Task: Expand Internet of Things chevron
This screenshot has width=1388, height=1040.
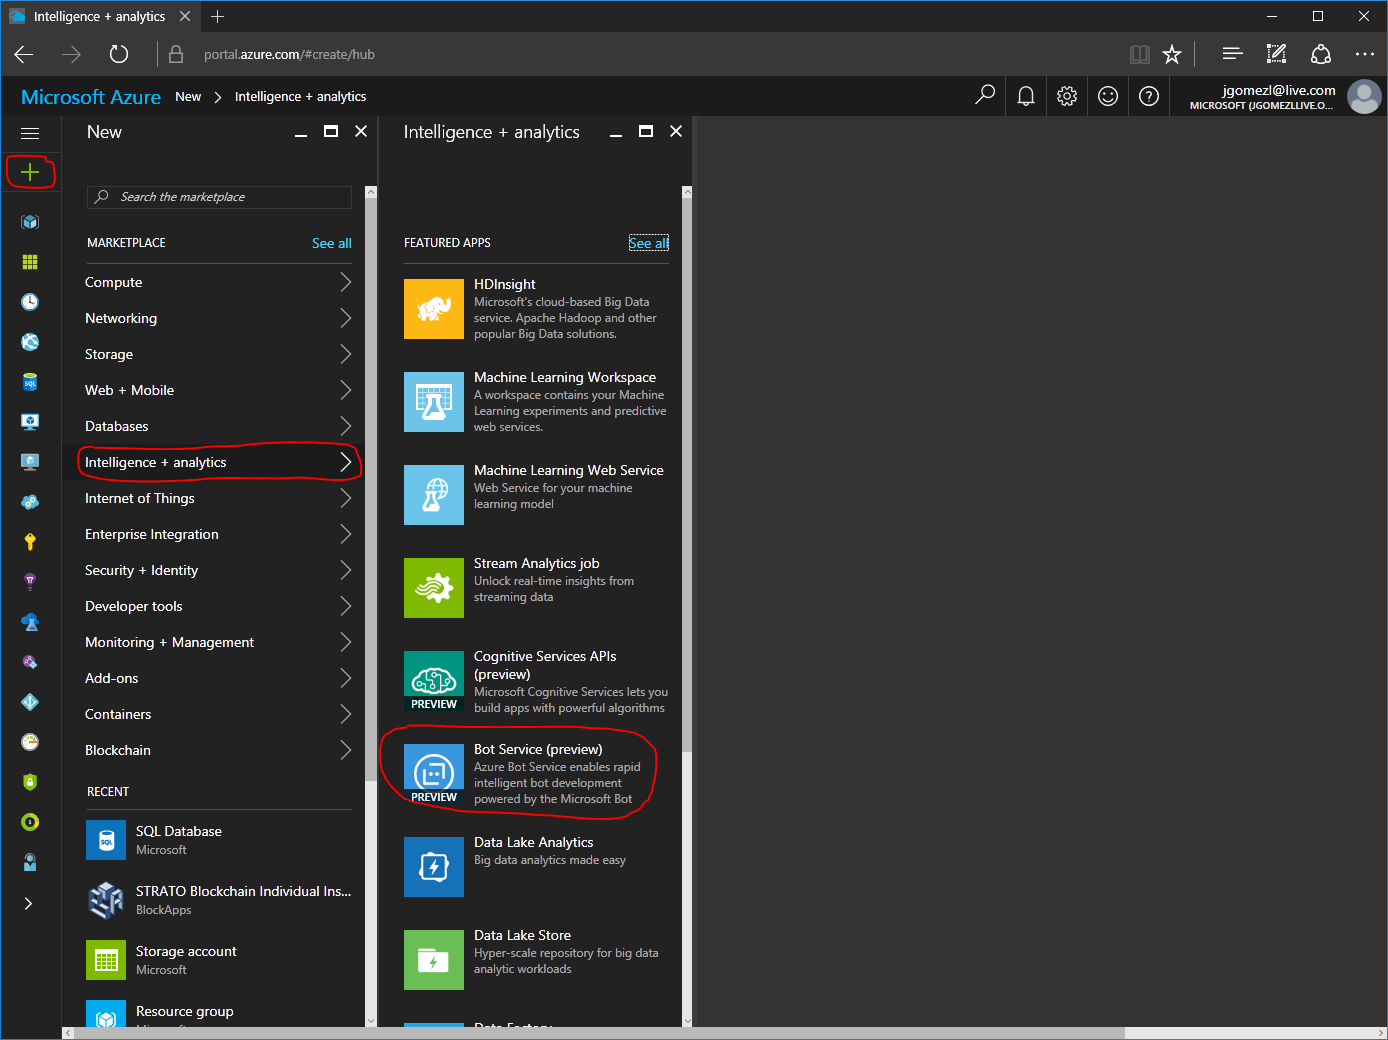Action: pos(345,498)
